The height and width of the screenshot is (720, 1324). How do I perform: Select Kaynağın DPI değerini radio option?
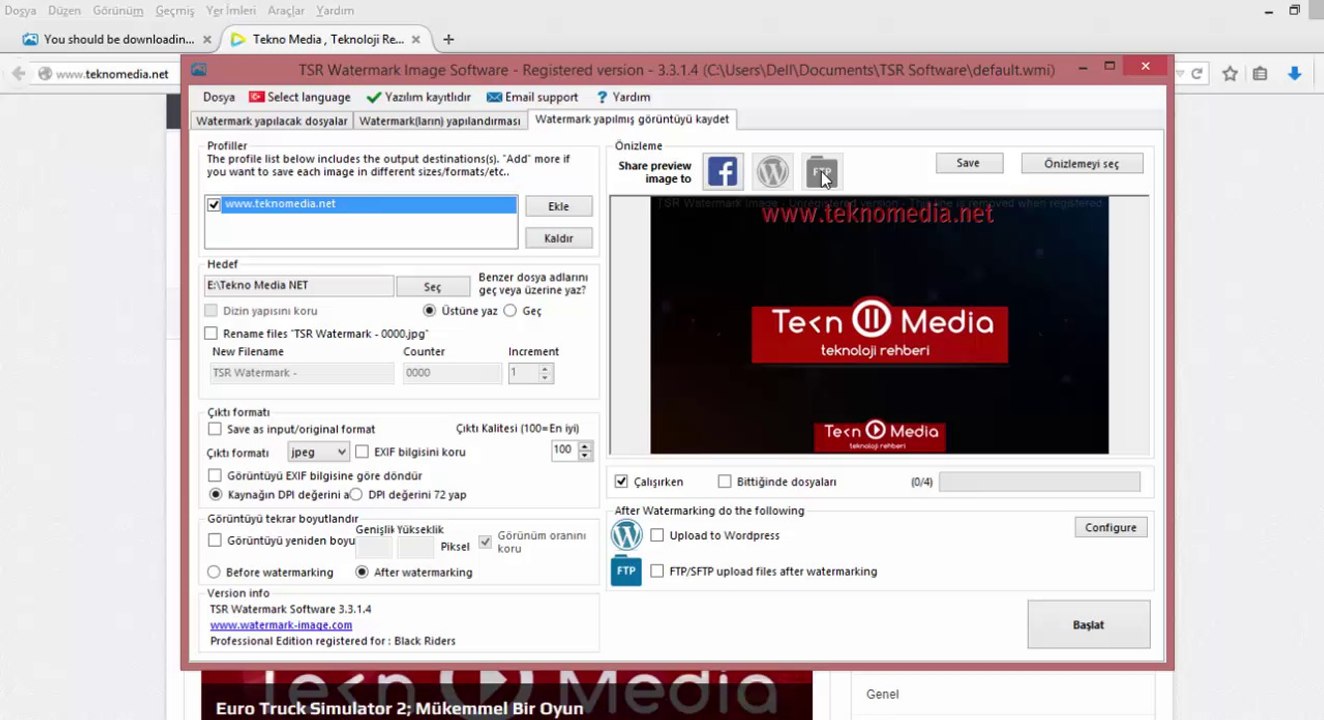pyautogui.click(x=215, y=495)
